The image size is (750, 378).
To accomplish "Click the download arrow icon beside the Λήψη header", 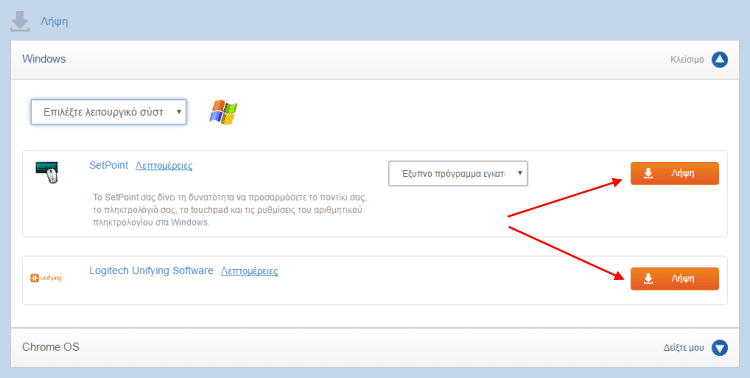I will point(20,22).
